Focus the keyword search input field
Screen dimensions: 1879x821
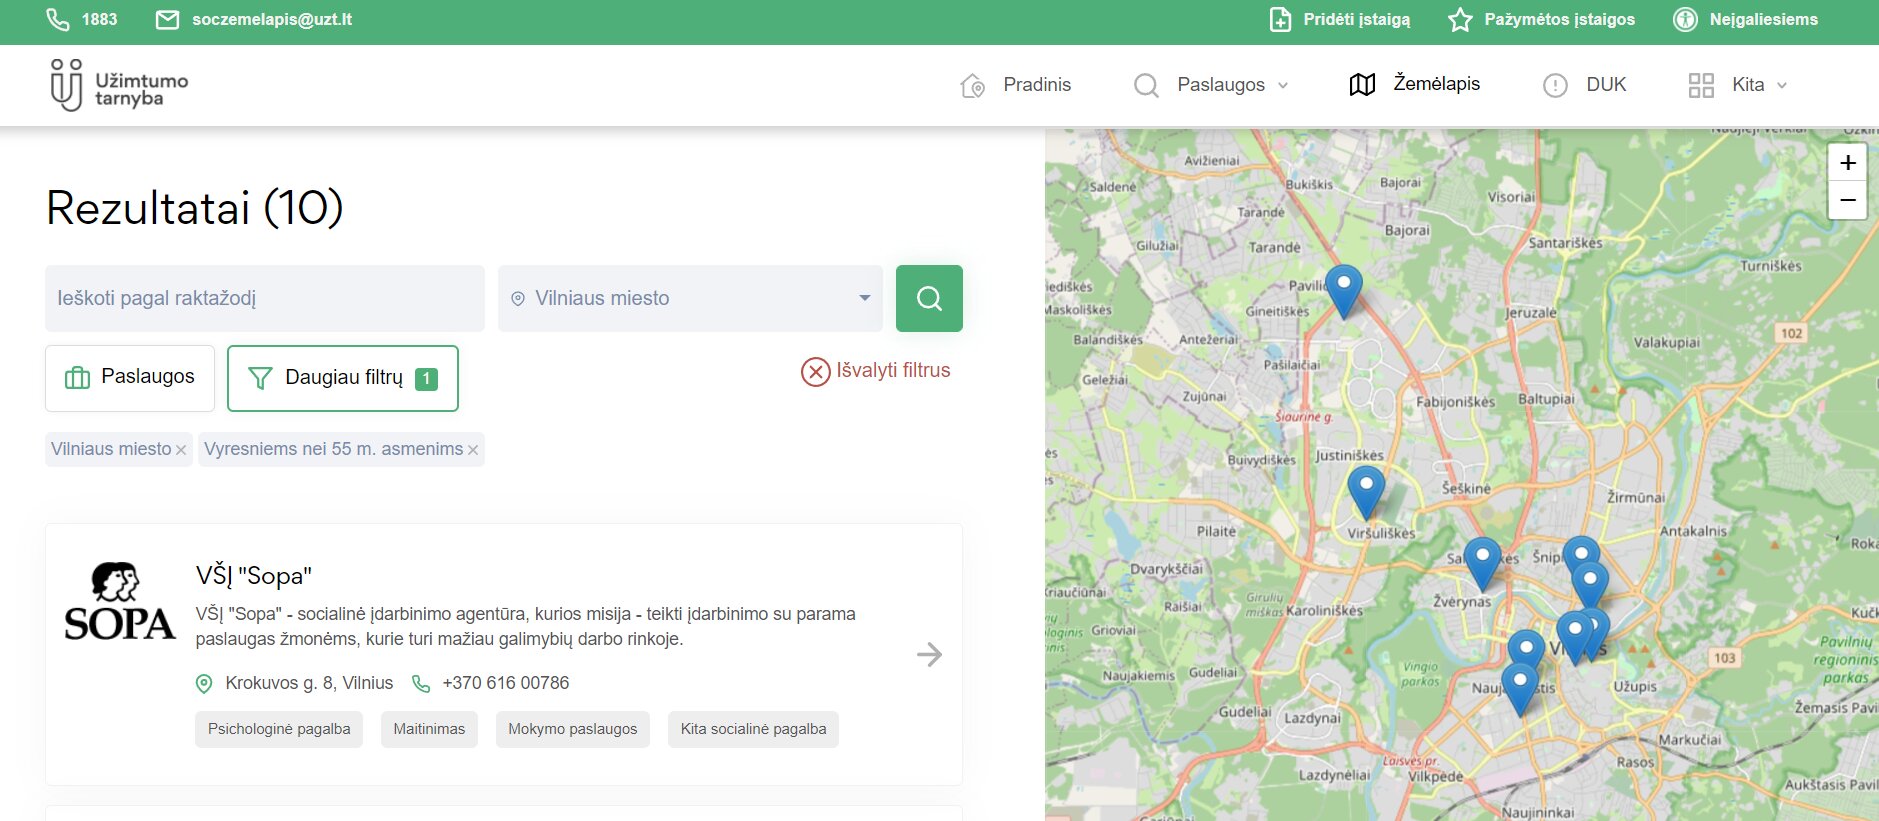[x=264, y=298]
